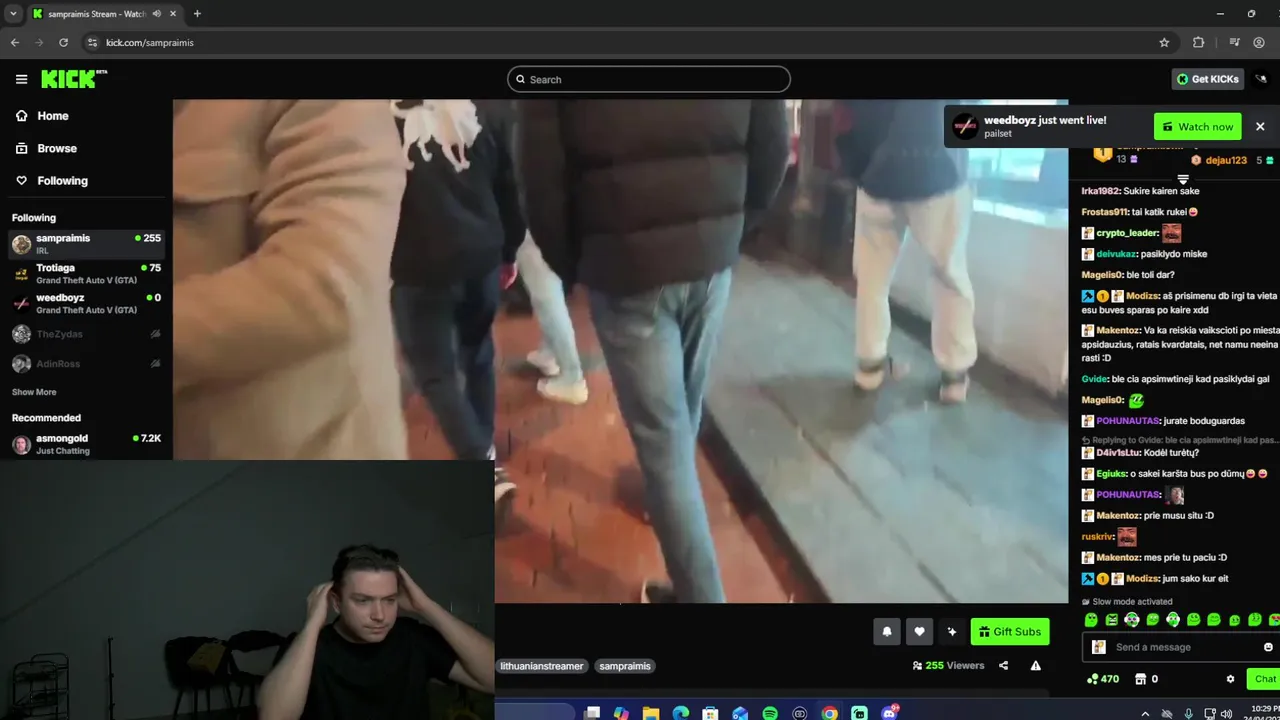Viewport: 1280px width, 720px height.
Task: Click the 470 channel points balance
Action: pos(1103,679)
